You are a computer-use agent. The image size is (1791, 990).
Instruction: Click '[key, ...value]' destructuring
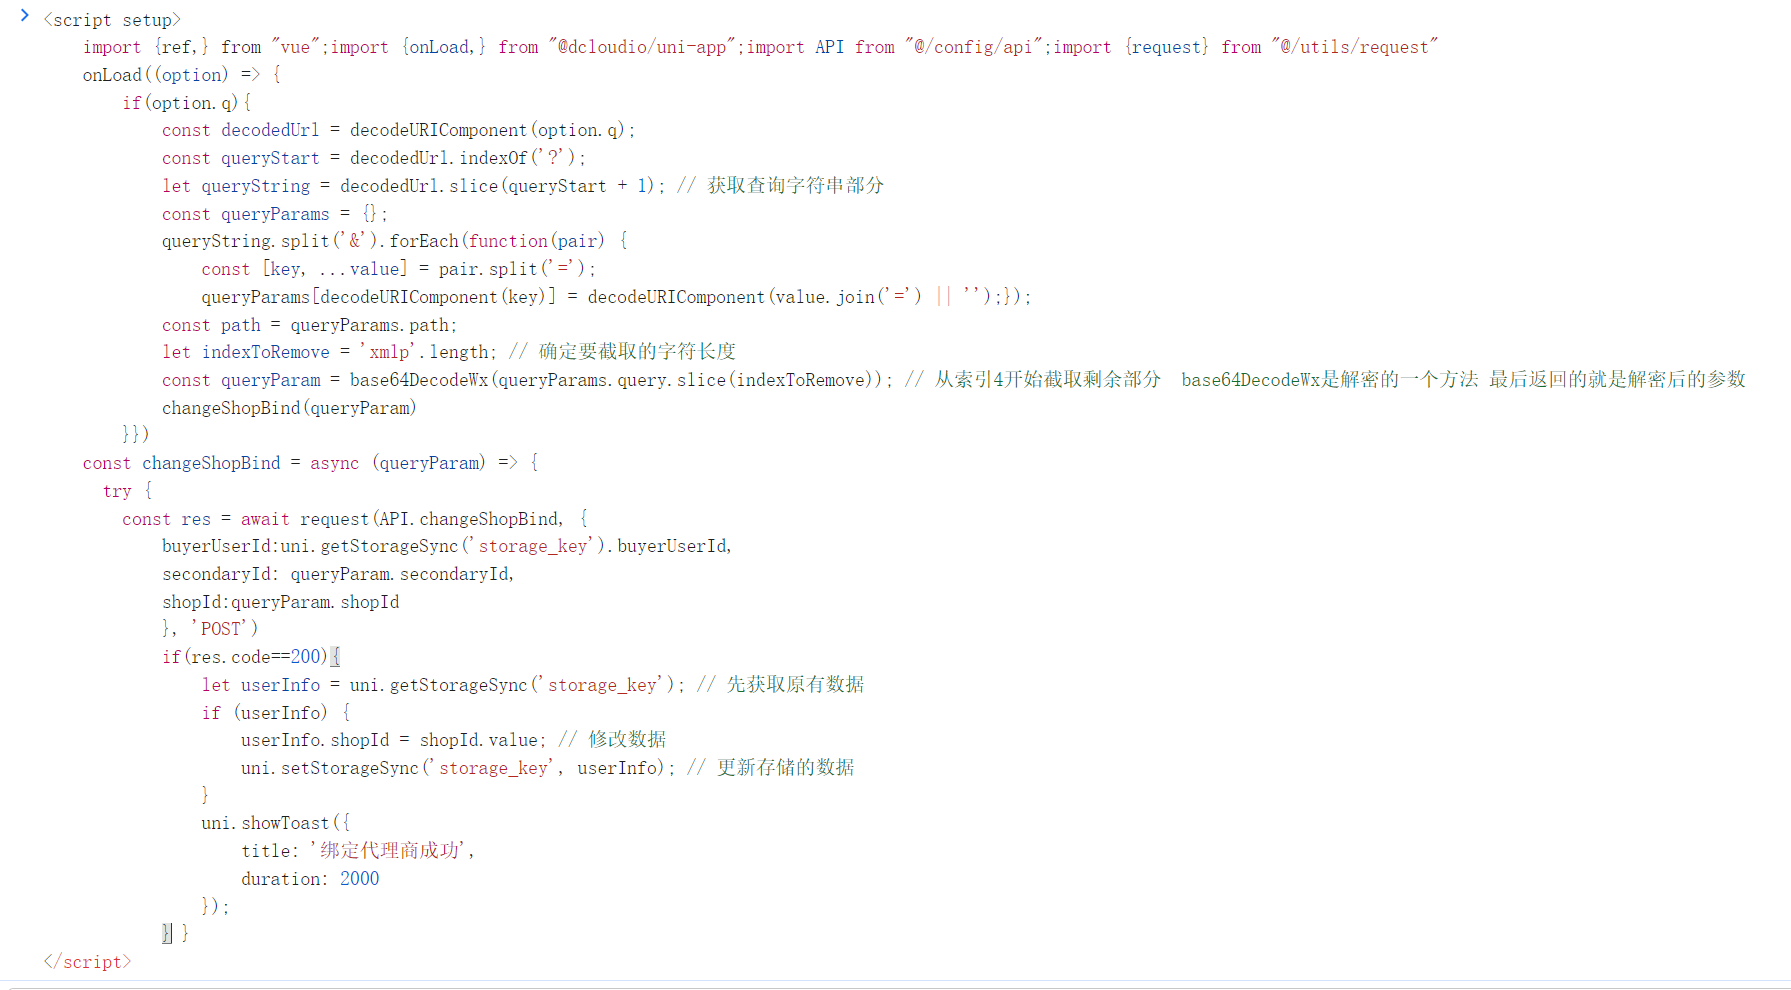(x=335, y=269)
